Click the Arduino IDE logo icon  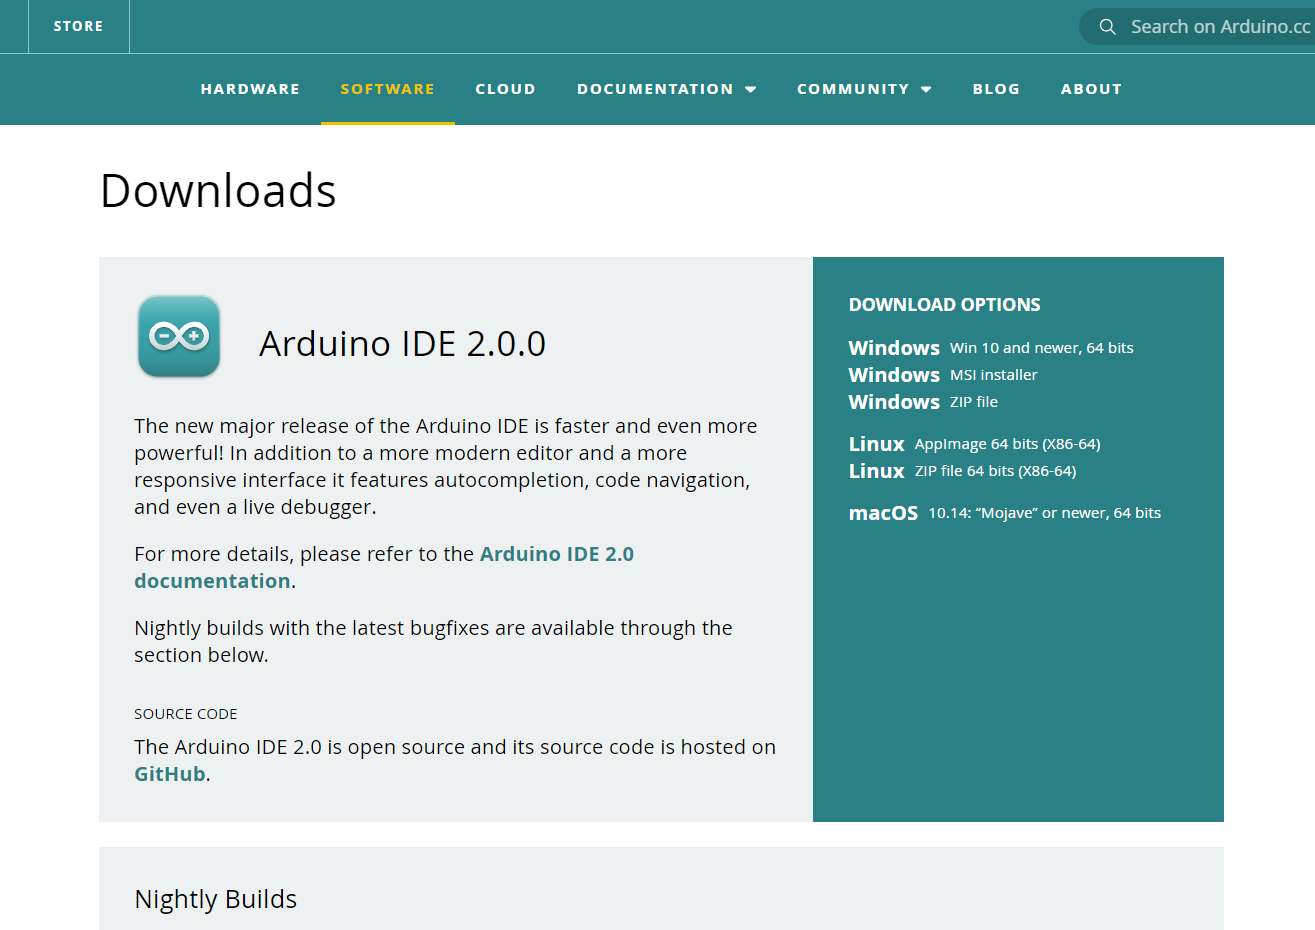coord(179,336)
